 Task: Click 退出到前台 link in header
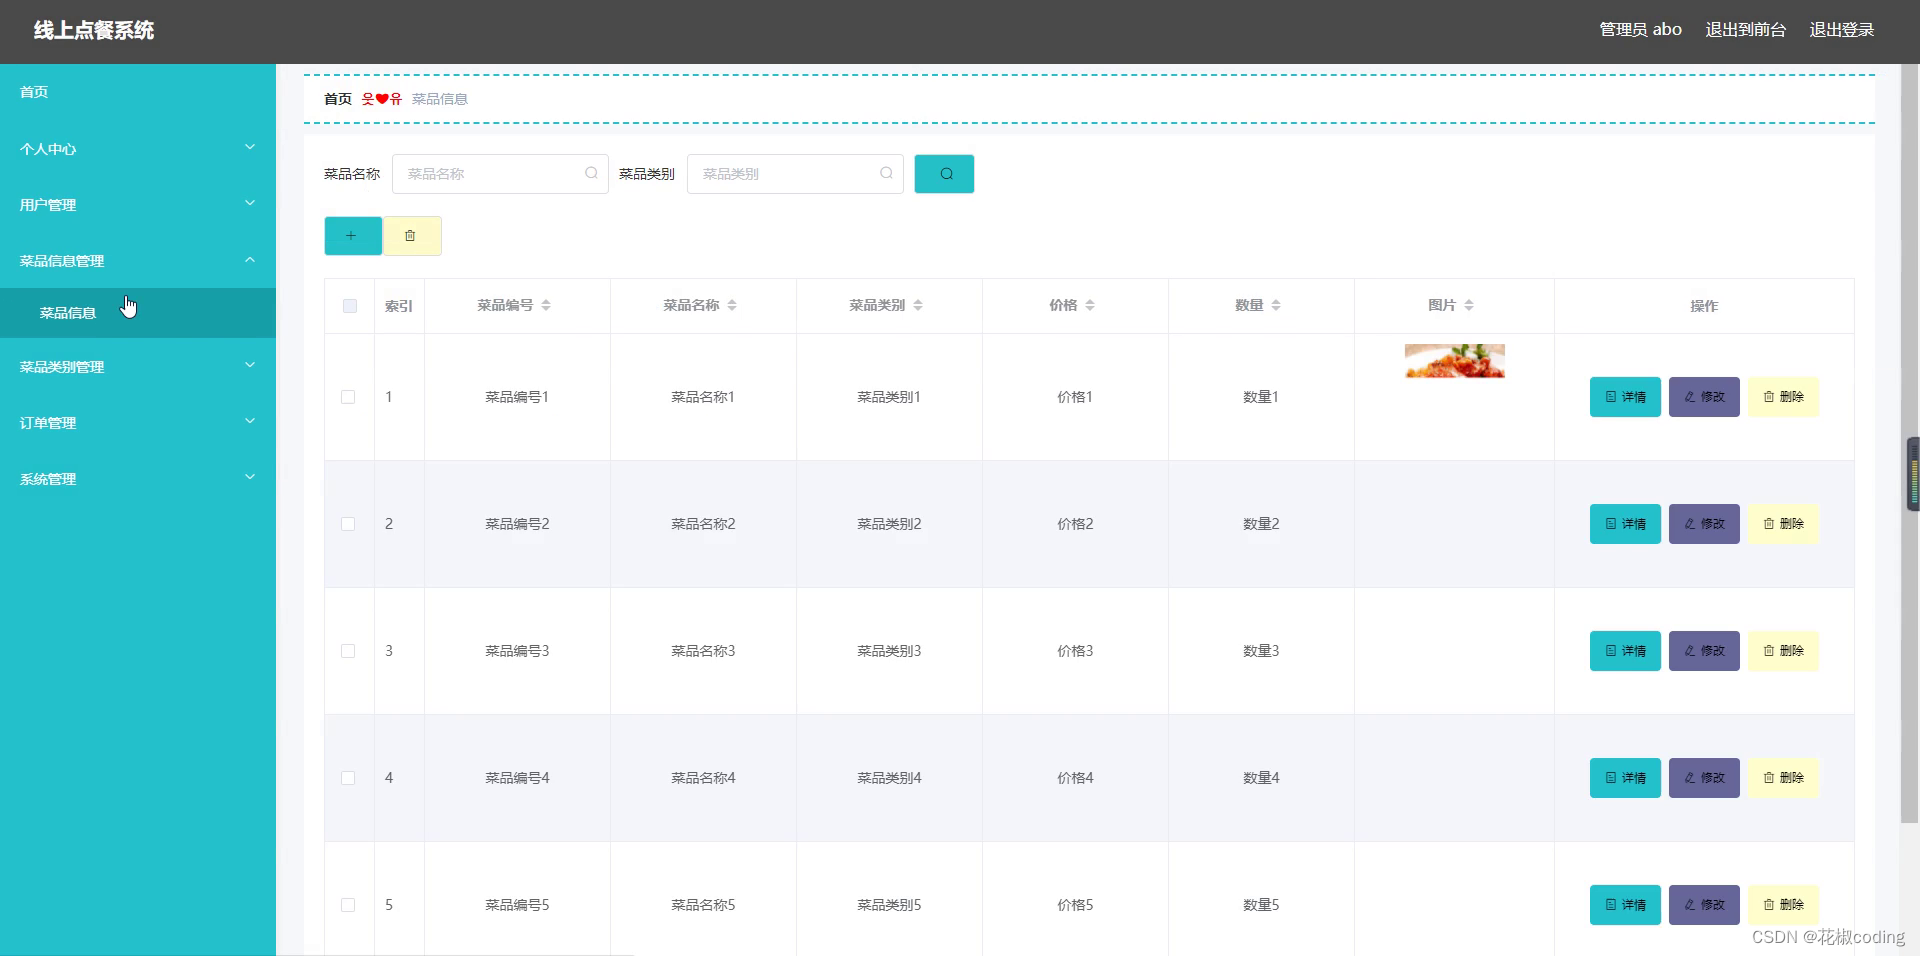tap(1745, 30)
